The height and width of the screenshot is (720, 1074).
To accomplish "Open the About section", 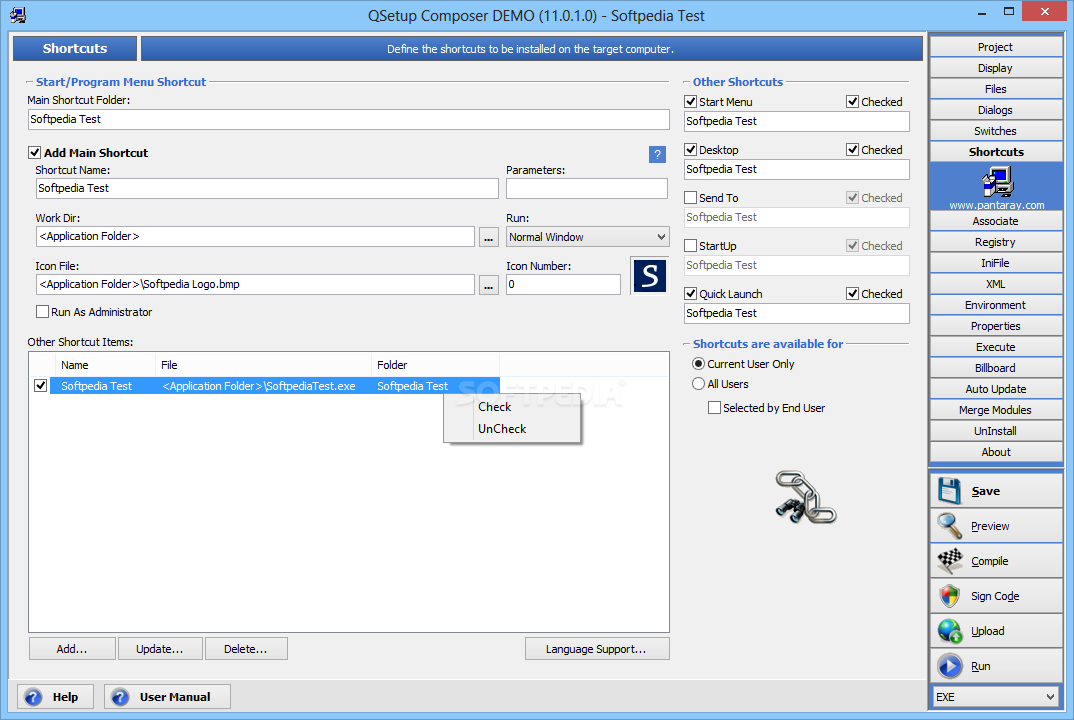I will (995, 452).
